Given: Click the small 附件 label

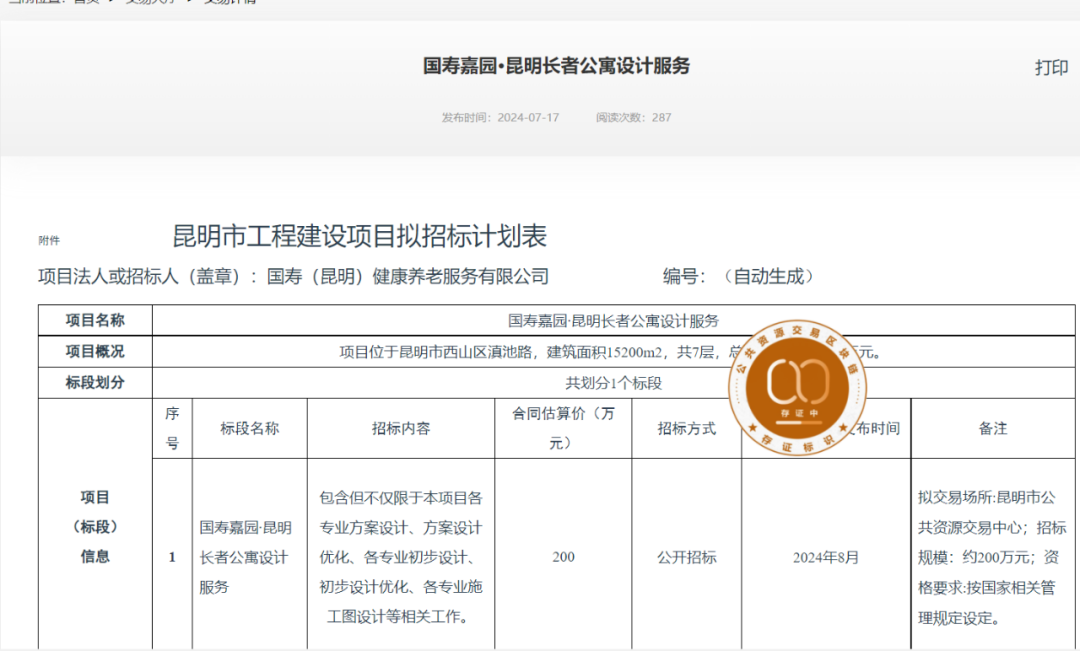Looking at the screenshot, I should [x=49, y=240].
